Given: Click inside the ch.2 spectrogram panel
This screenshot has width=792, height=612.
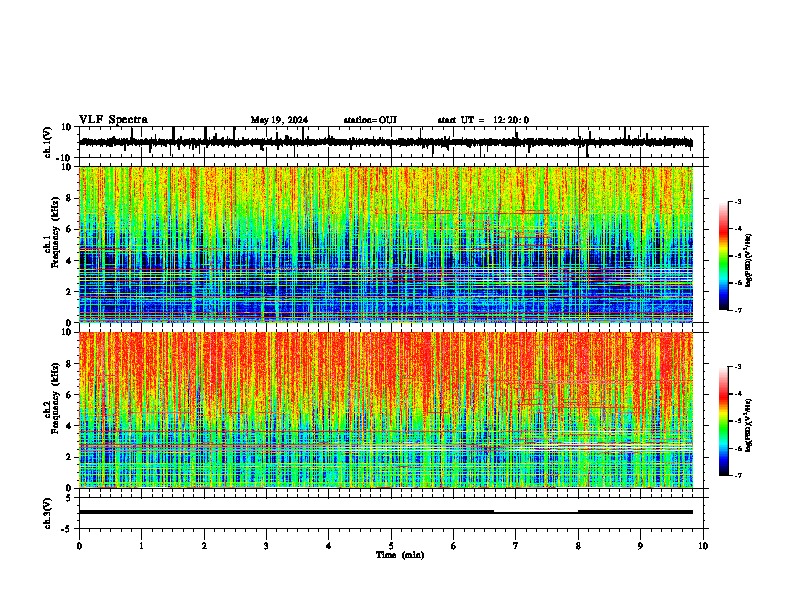Looking at the screenshot, I should [386, 410].
